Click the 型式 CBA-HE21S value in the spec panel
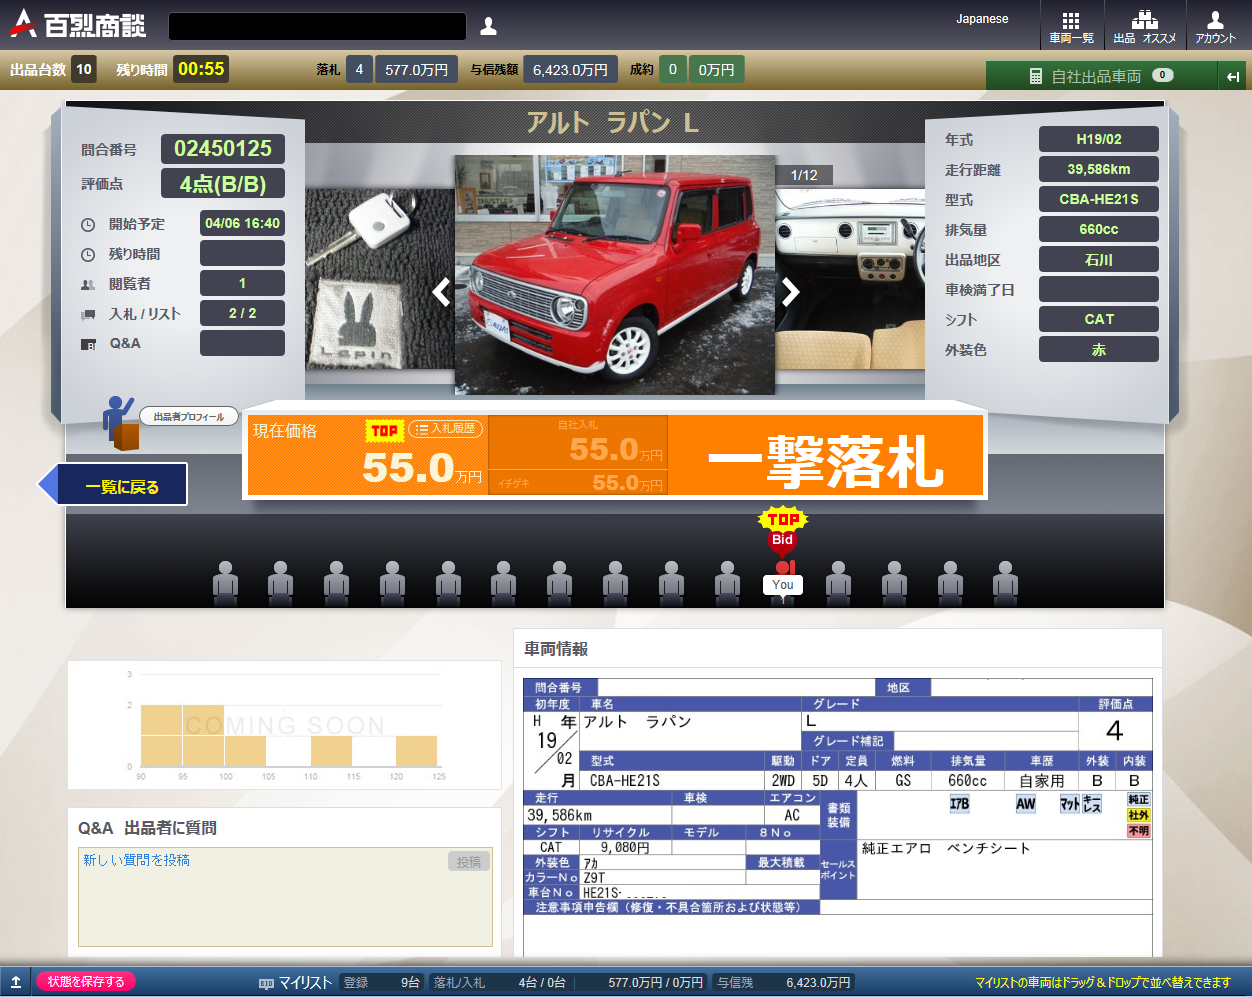1252x997 pixels. coord(1099,199)
